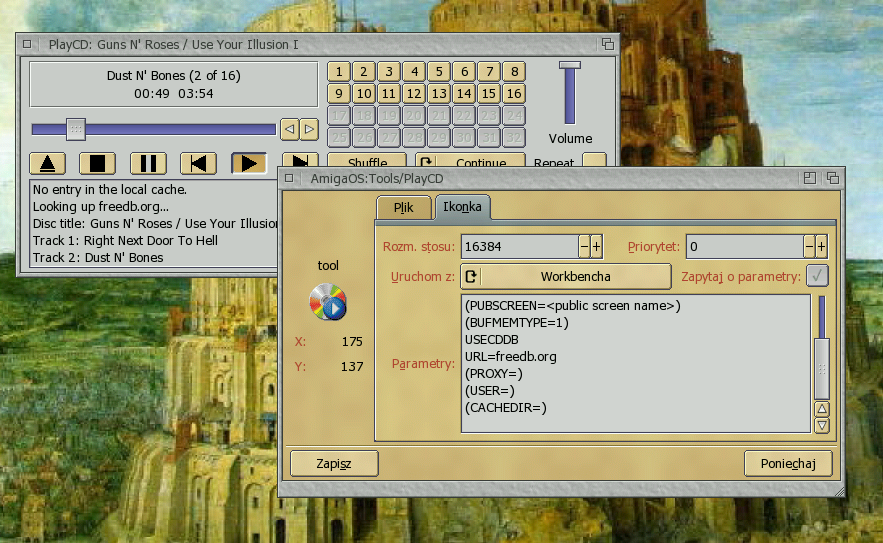Click the Priorytet value field
This screenshot has height=543, width=883.
[744, 247]
